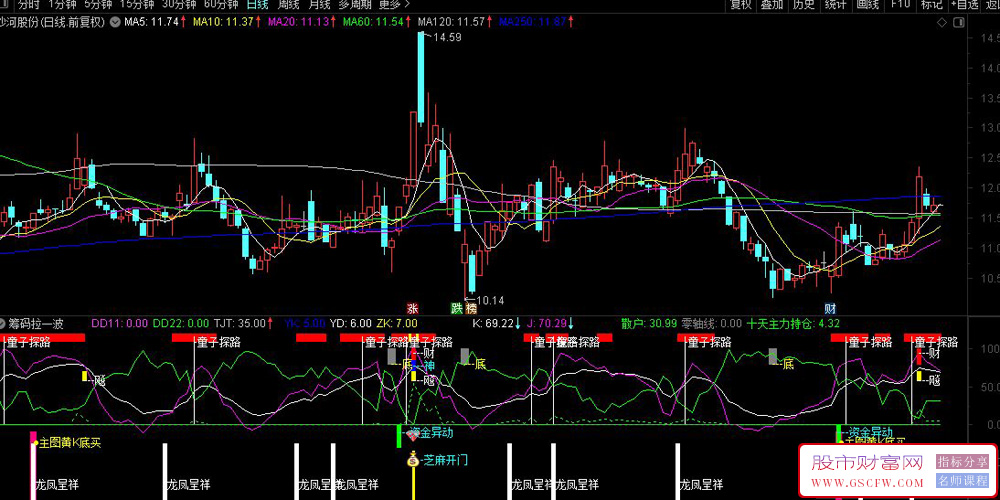Click the diamond 资金异动 signal icon
Screen dimensions: 1000x500
[x=413, y=434]
